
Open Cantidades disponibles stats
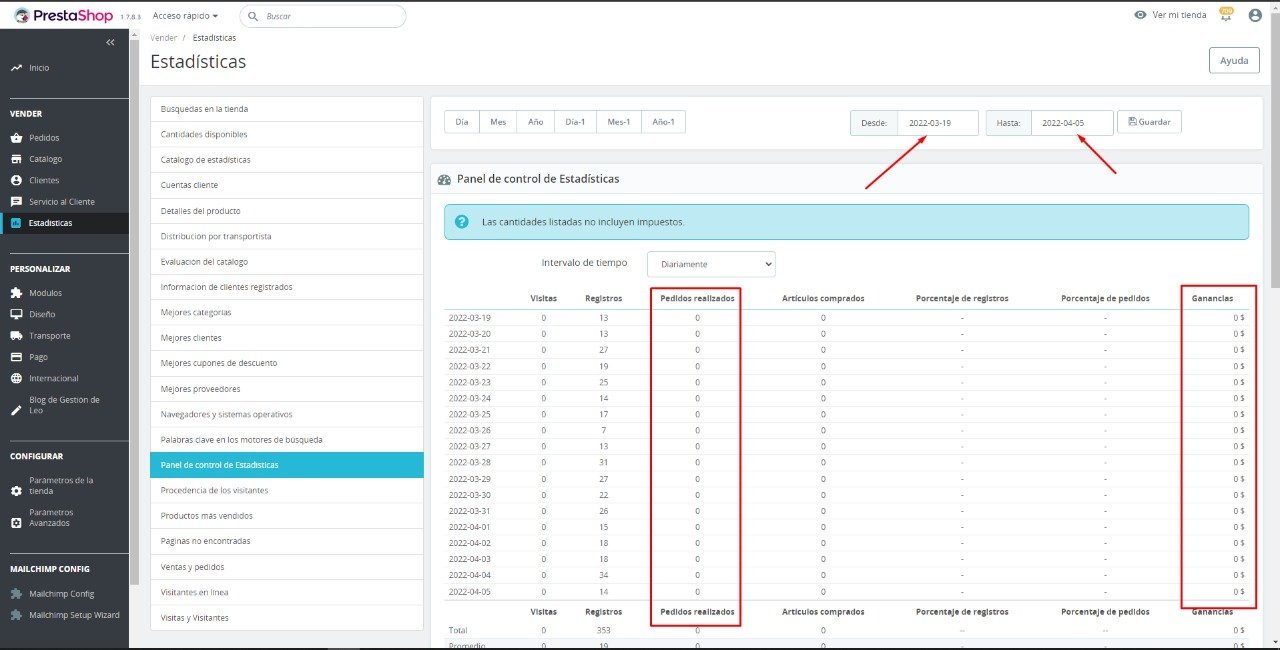point(287,134)
